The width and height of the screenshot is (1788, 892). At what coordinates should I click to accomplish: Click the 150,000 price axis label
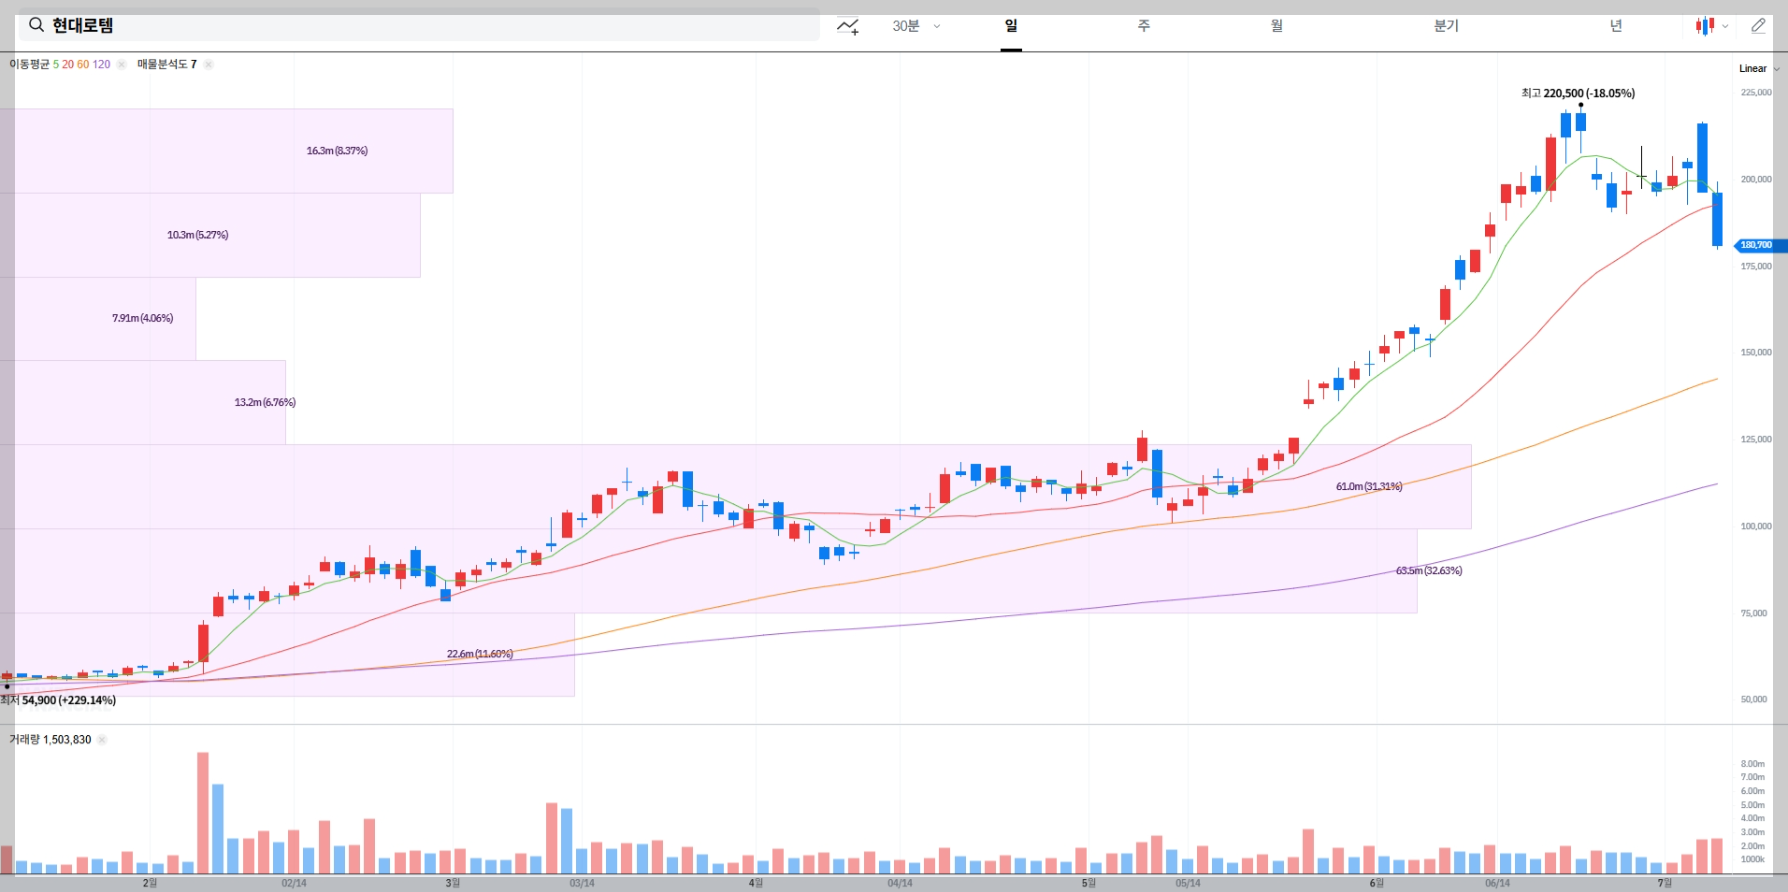(1756, 352)
